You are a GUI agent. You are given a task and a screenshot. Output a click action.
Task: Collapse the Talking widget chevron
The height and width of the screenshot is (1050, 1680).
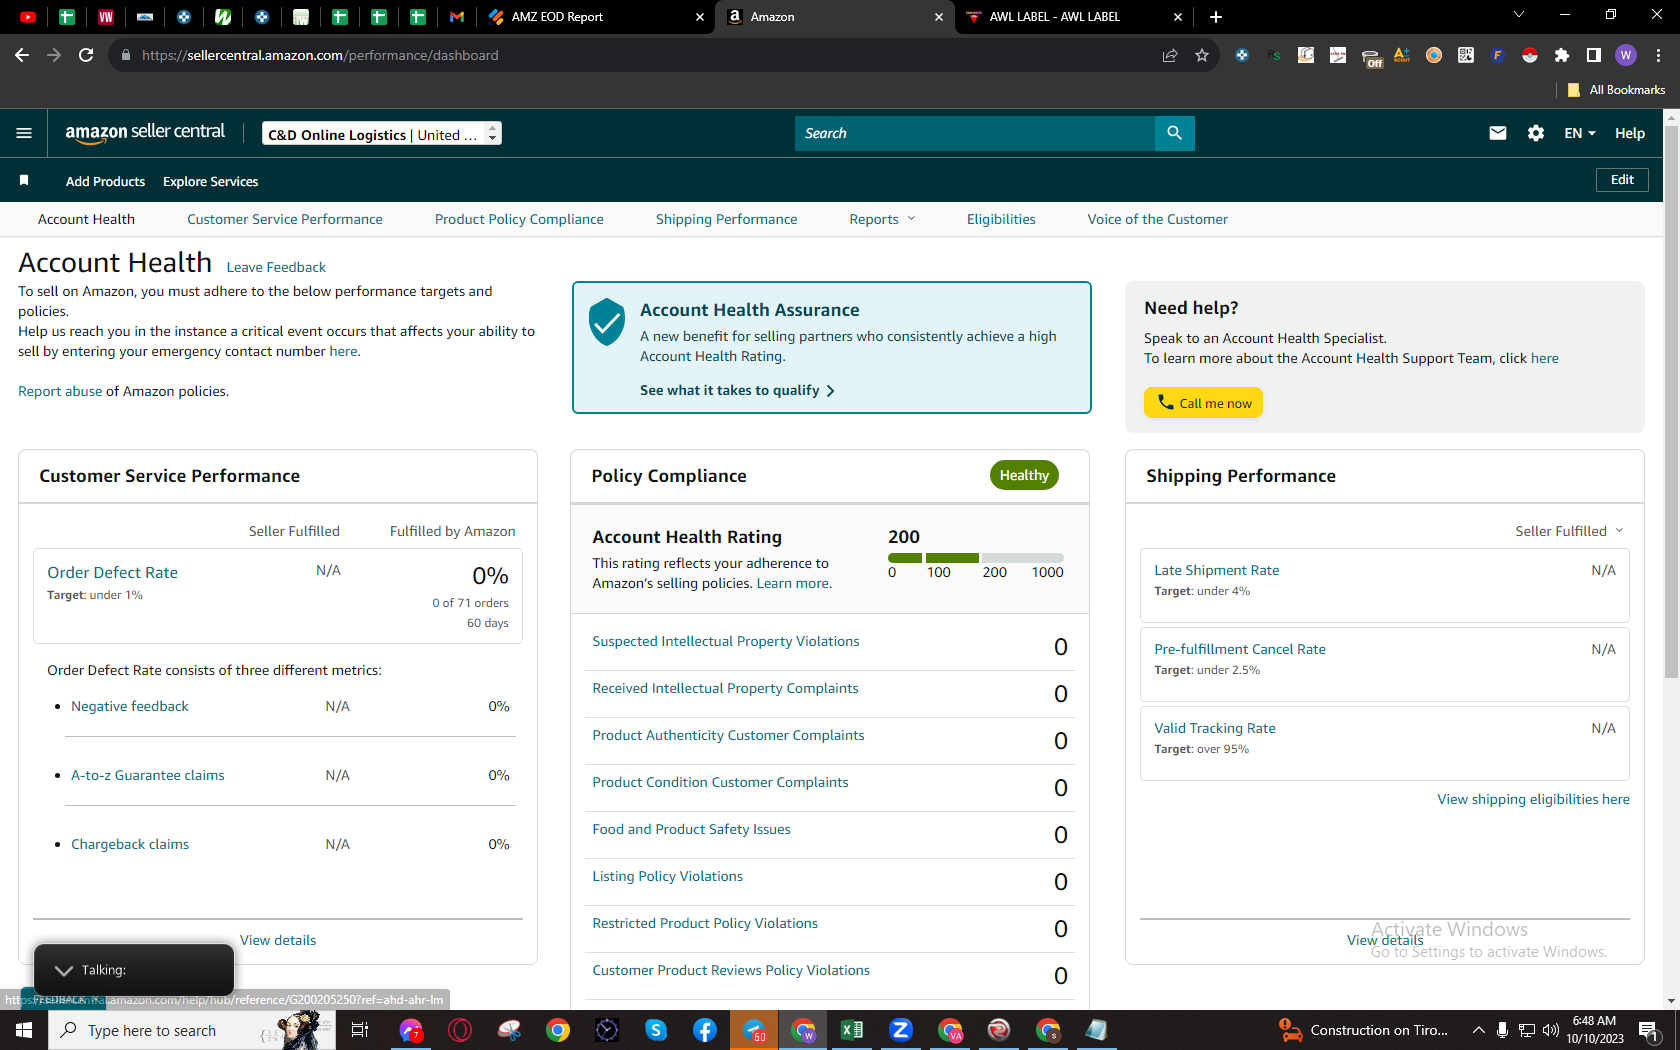pyautogui.click(x=64, y=971)
